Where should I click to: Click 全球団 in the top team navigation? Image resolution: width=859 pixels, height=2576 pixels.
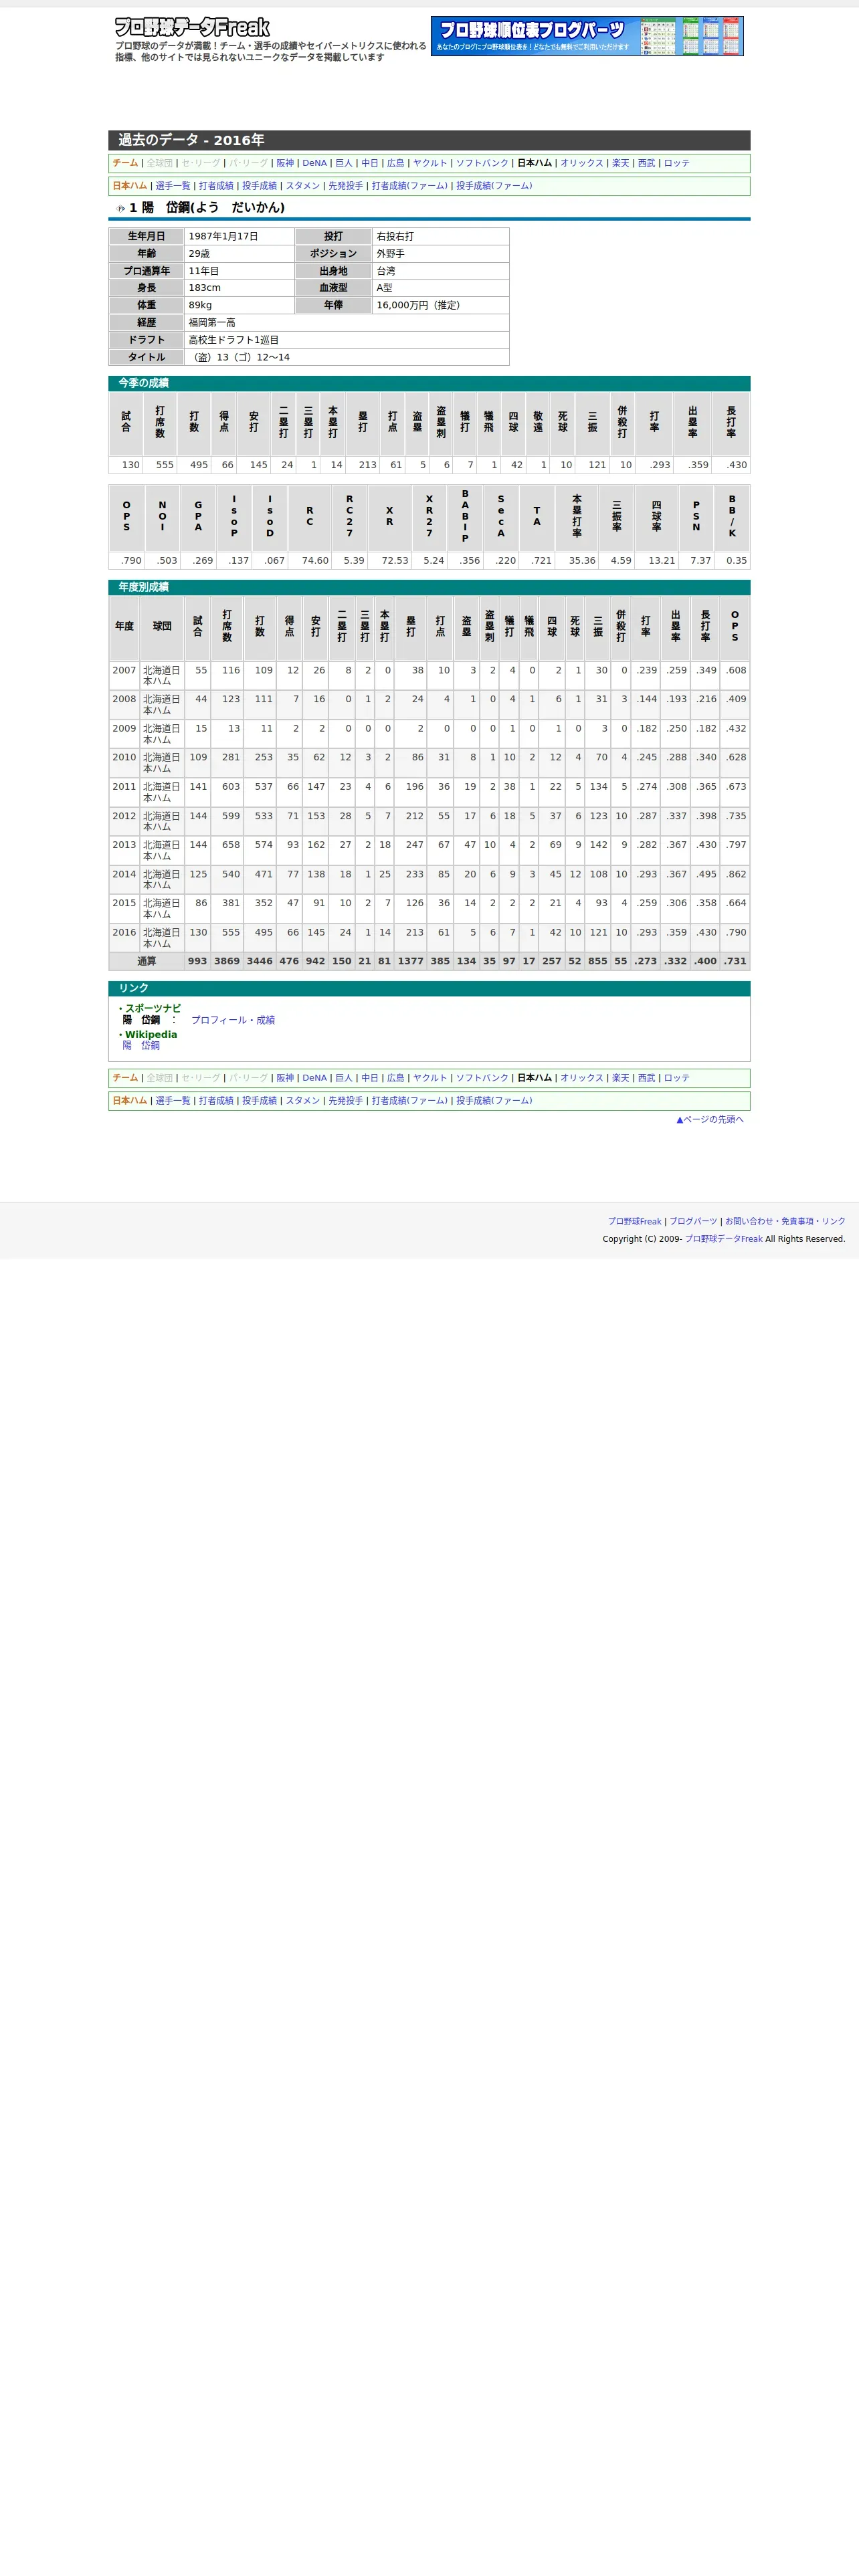(160, 163)
